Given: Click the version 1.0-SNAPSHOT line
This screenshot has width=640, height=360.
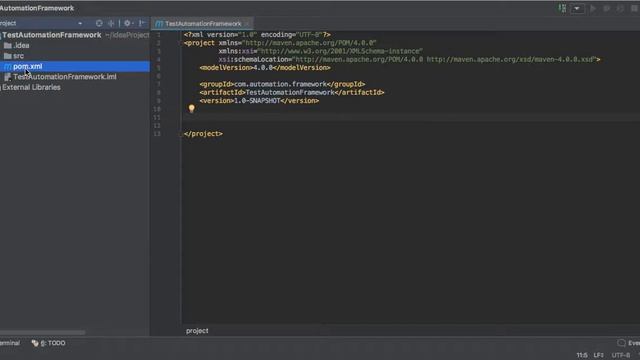Looking at the screenshot, I should click(259, 101).
